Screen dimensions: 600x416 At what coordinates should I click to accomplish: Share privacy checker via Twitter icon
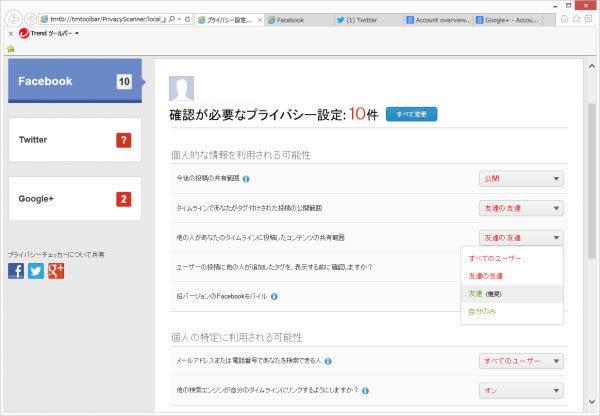[x=36, y=271]
